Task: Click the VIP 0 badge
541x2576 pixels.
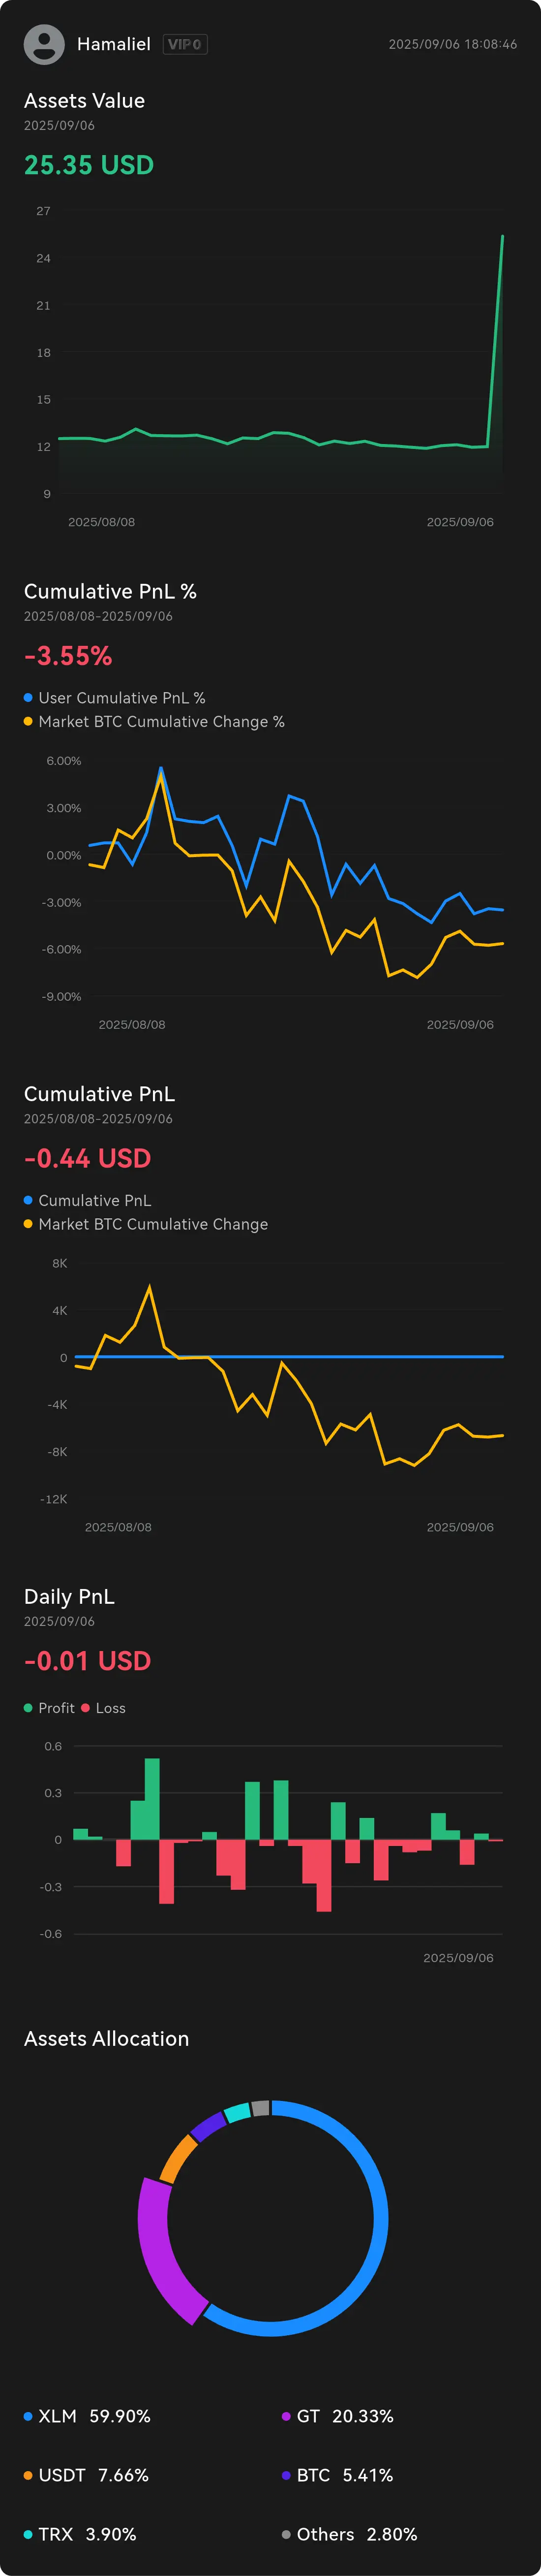Action: 185,44
